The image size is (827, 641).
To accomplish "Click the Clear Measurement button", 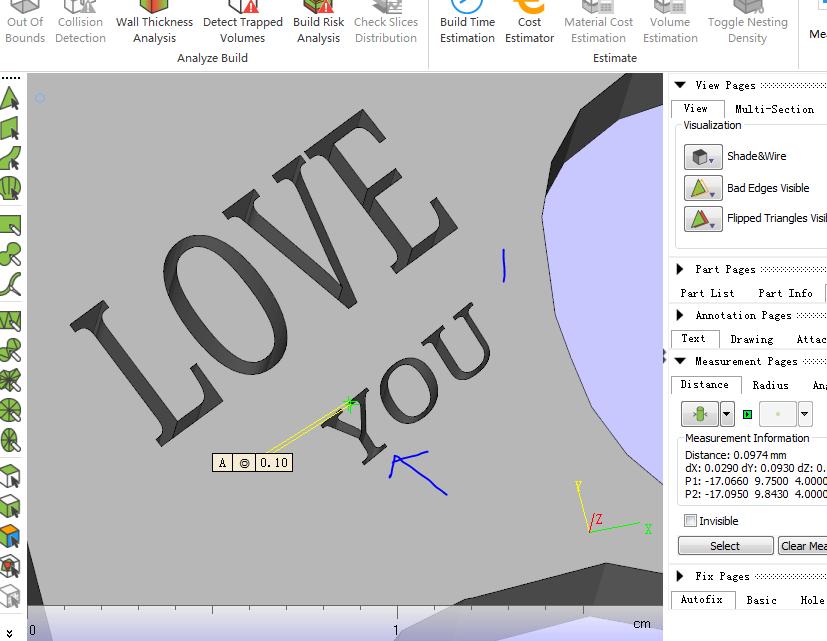I will [803, 546].
